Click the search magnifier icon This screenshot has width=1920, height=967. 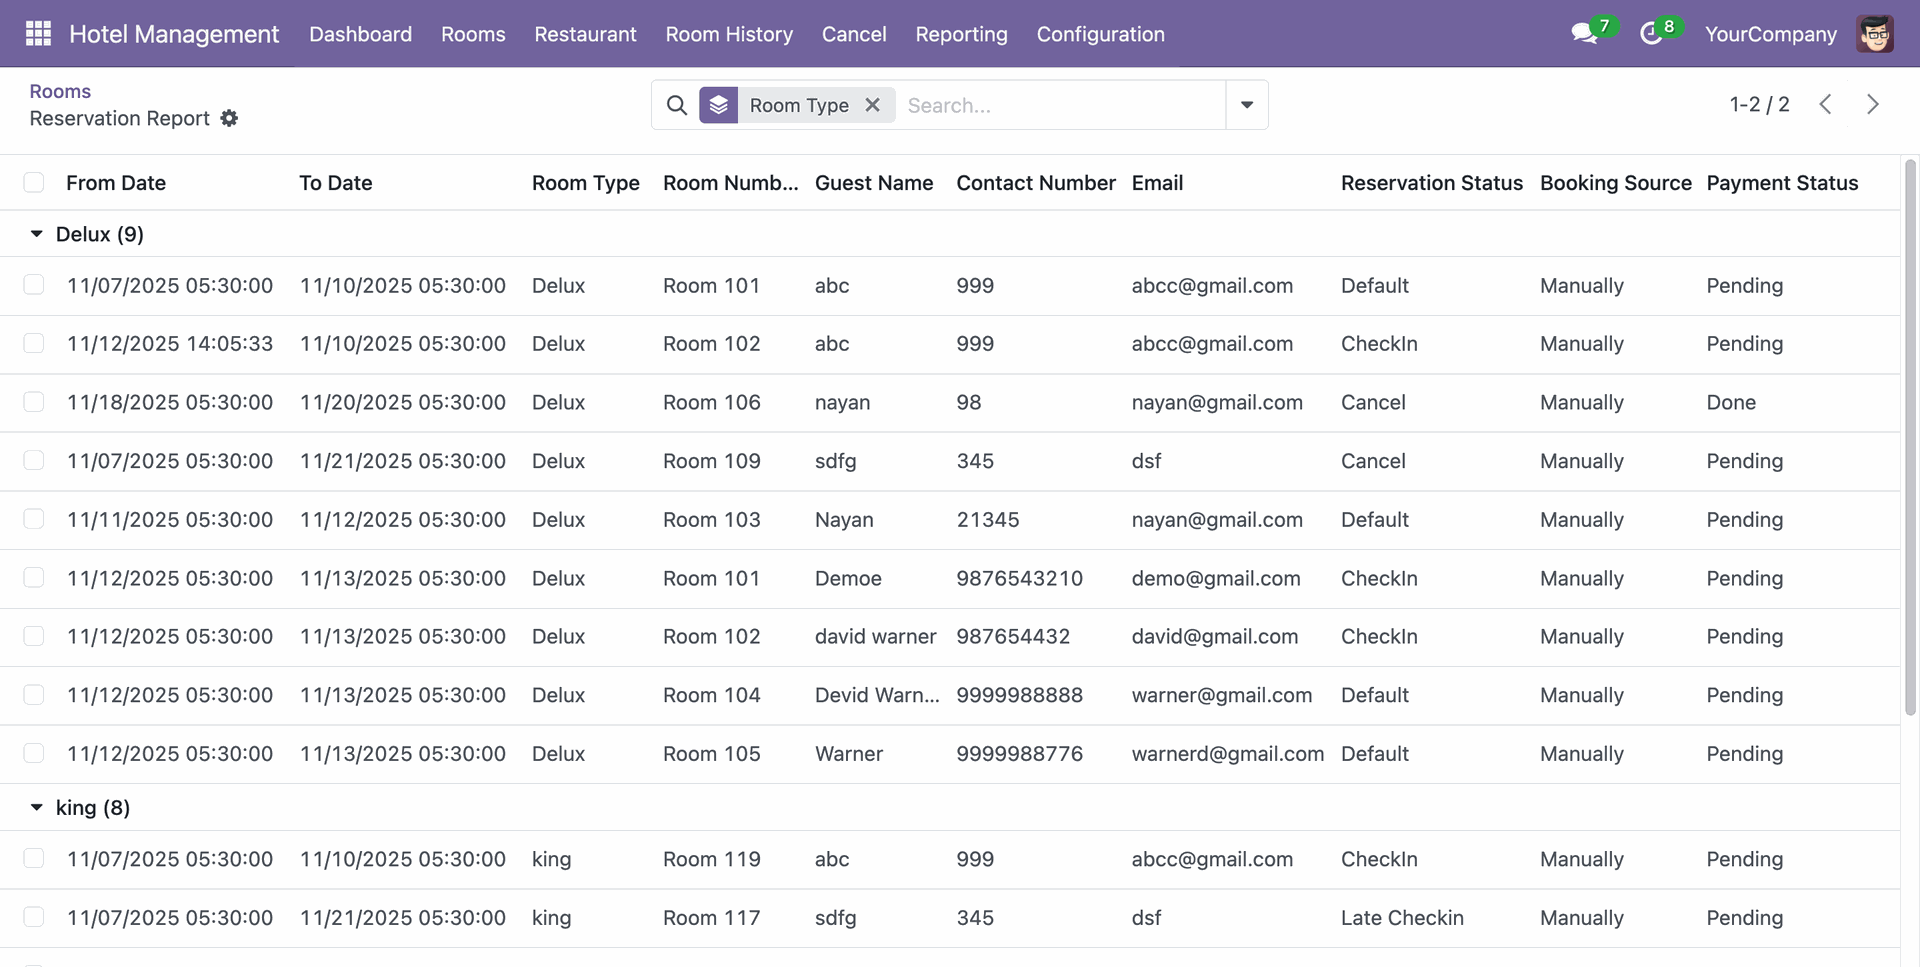[677, 105]
